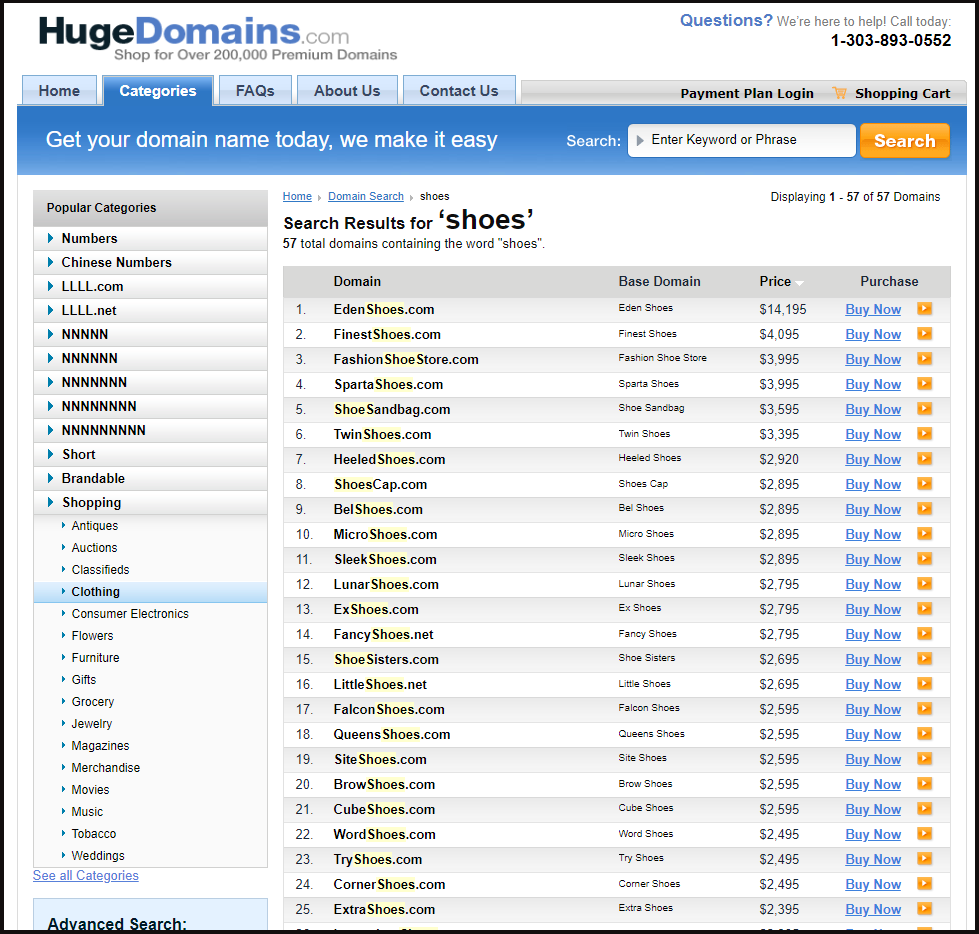
Task: Open the Jewelry subcategory
Action: pyautogui.click(x=92, y=724)
